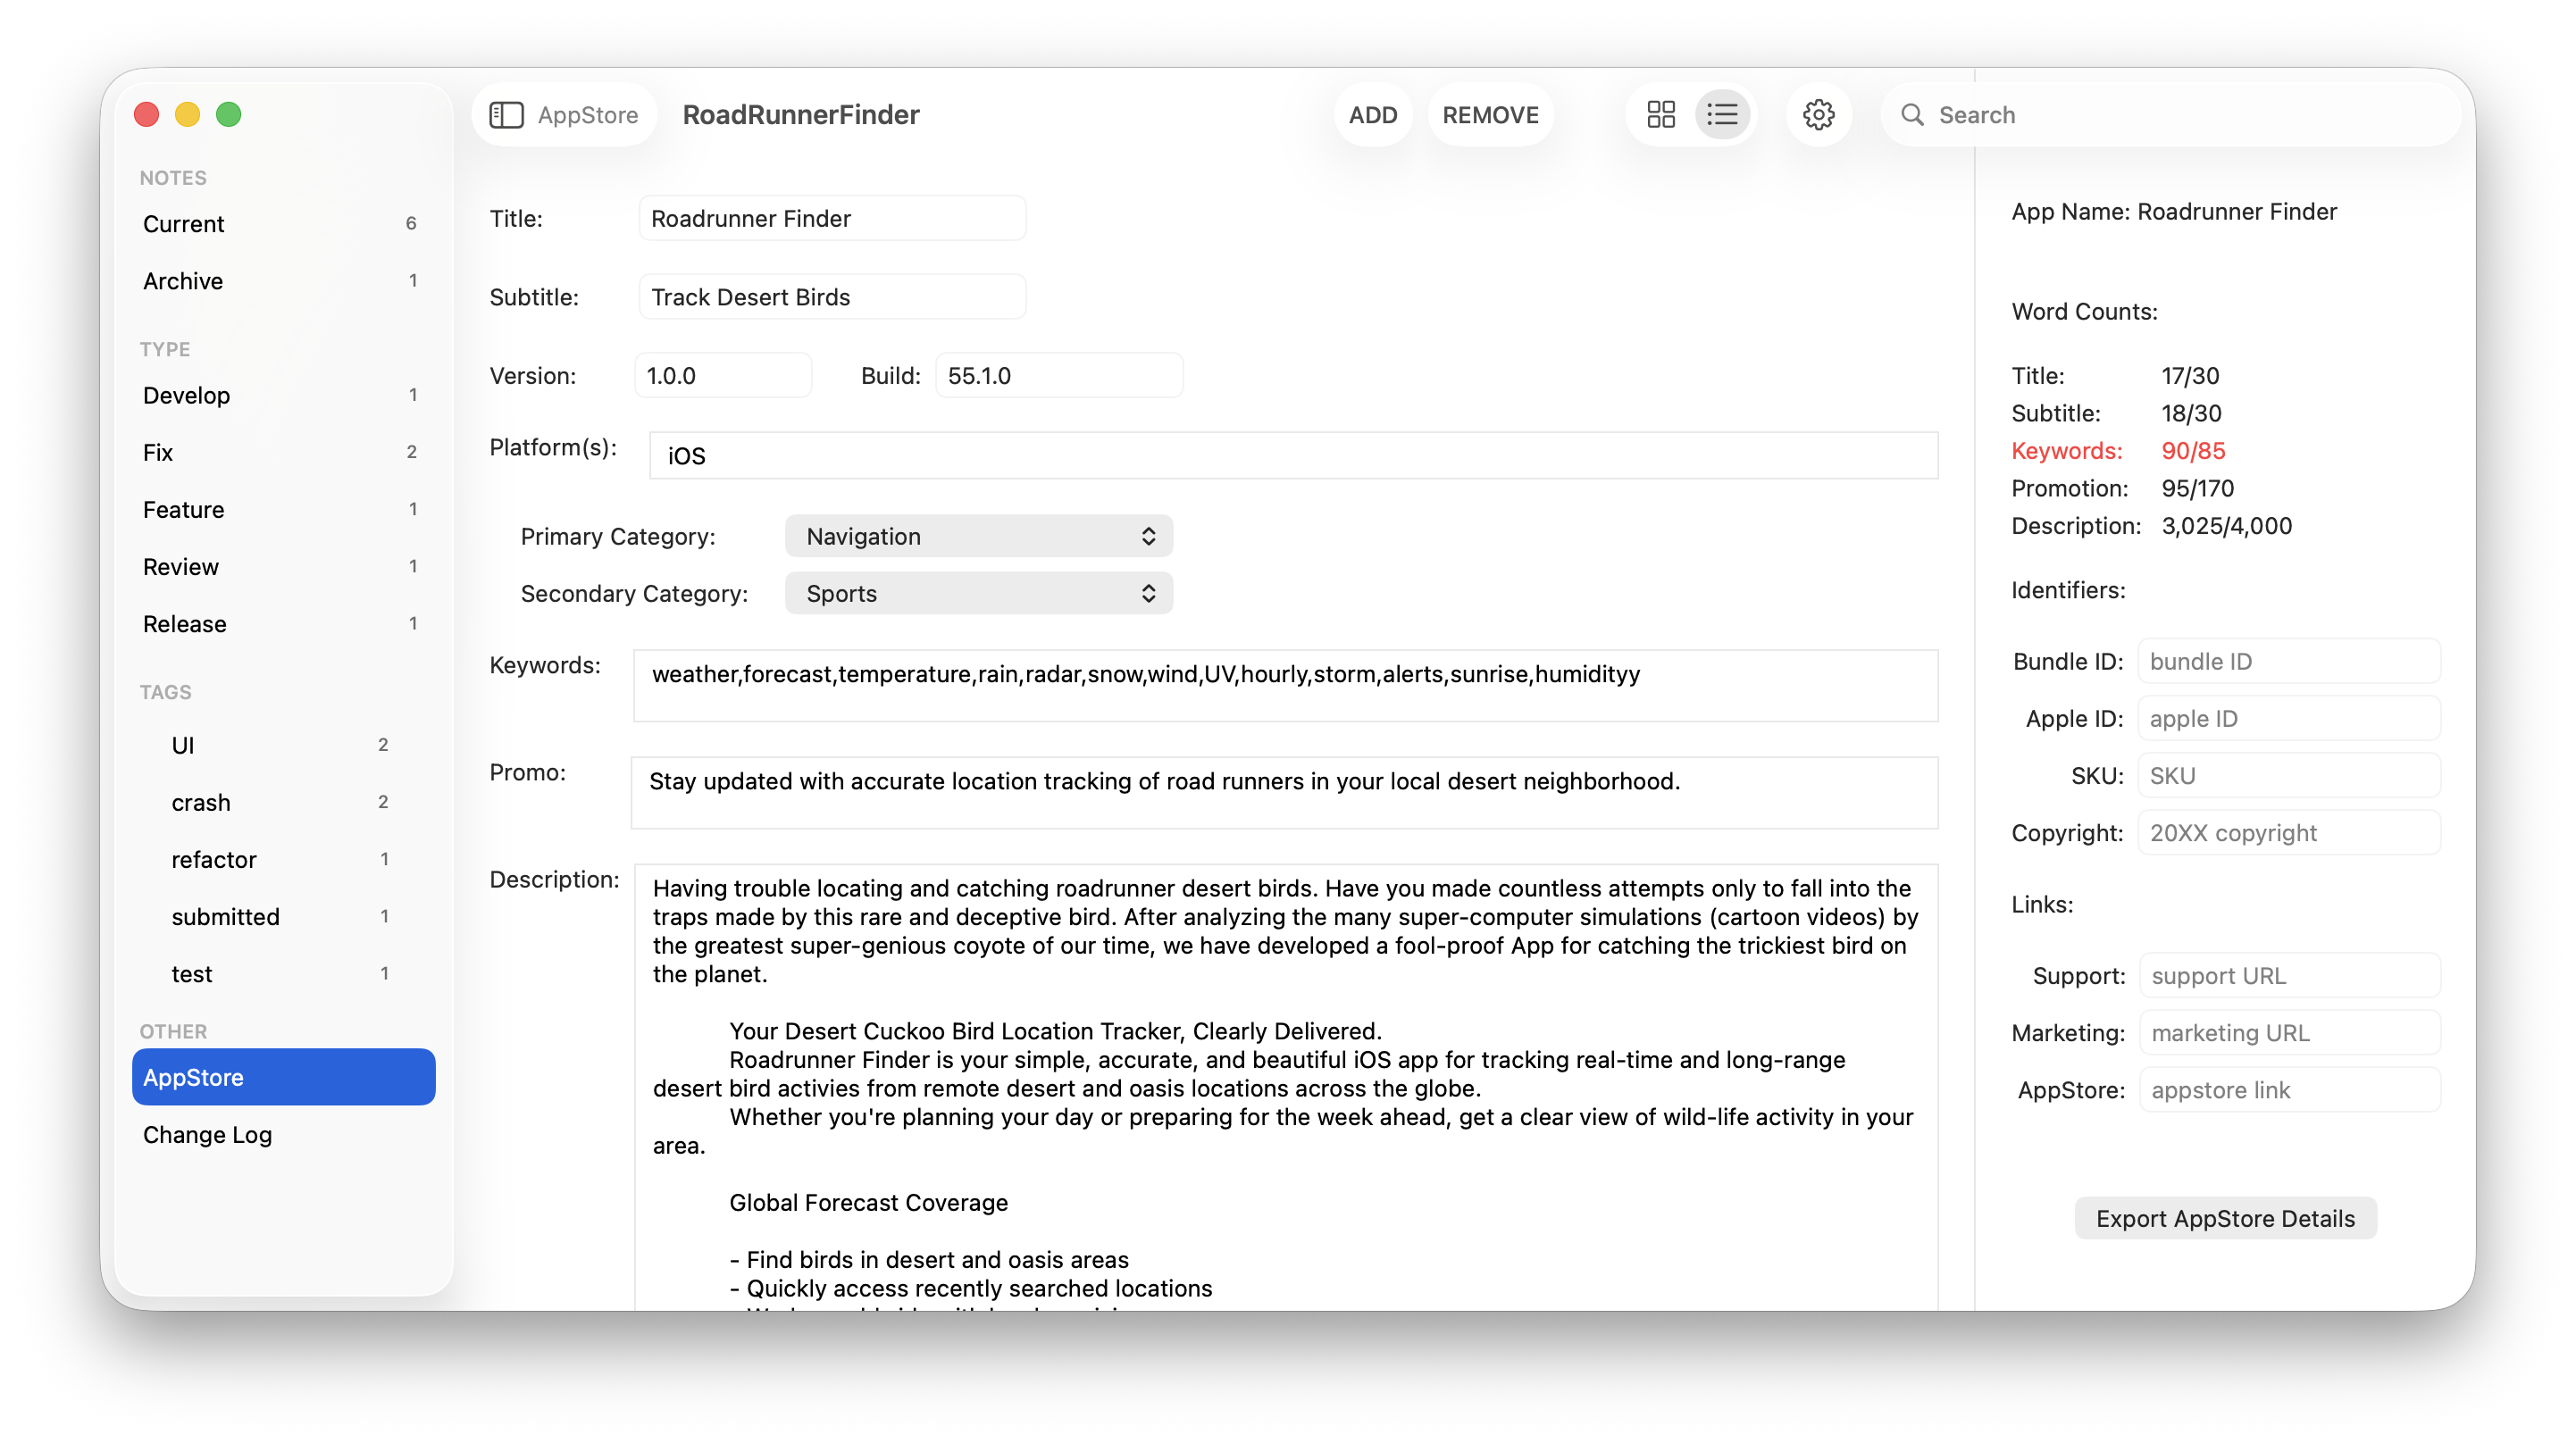Image resolution: width=2576 pixels, height=1443 pixels.
Task: Click the search magnifier icon
Action: click(1913, 114)
